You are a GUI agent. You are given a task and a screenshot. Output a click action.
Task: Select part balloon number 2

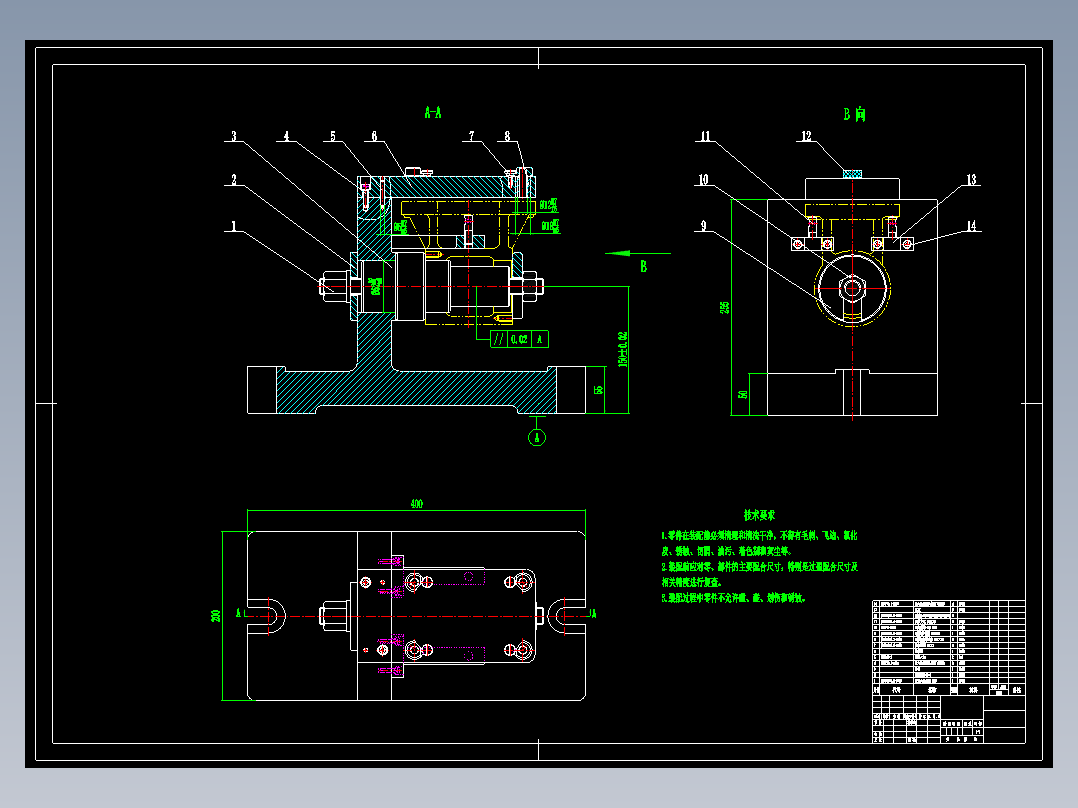(x=234, y=179)
